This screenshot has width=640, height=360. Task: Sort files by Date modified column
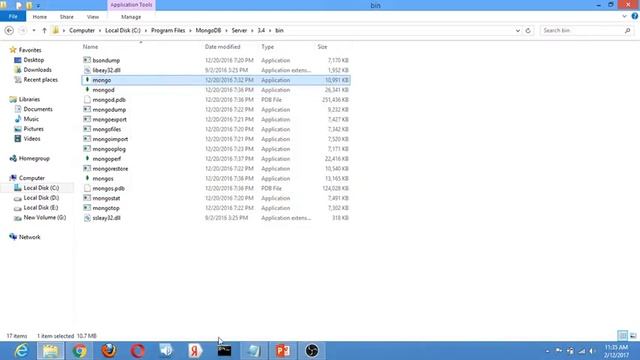(222, 47)
